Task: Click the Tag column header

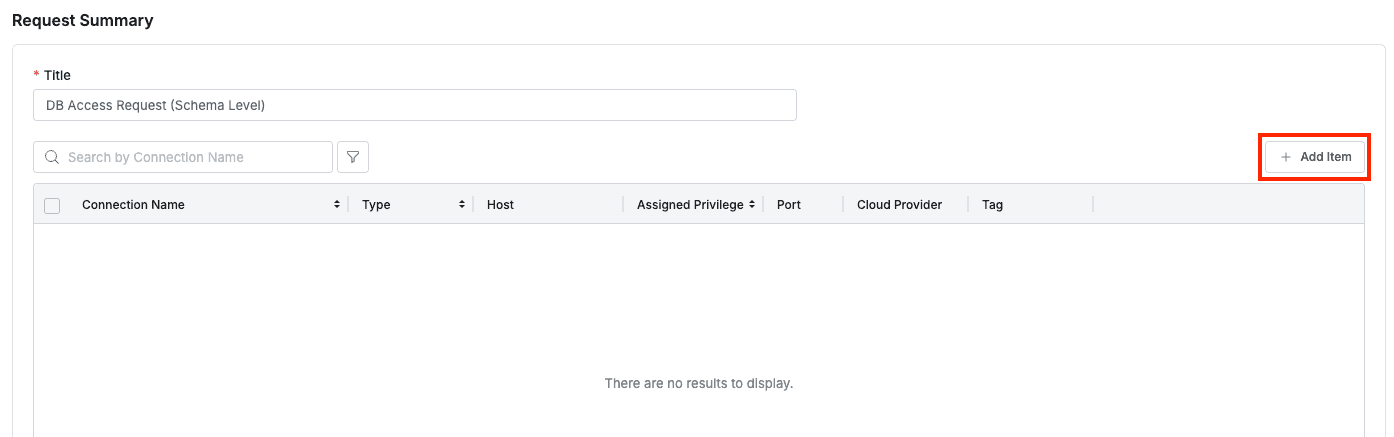Action: coord(992,204)
